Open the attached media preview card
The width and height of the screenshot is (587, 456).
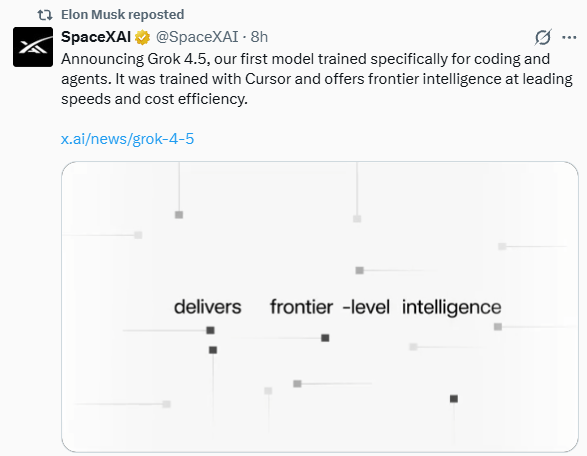[x=320, y=307]
